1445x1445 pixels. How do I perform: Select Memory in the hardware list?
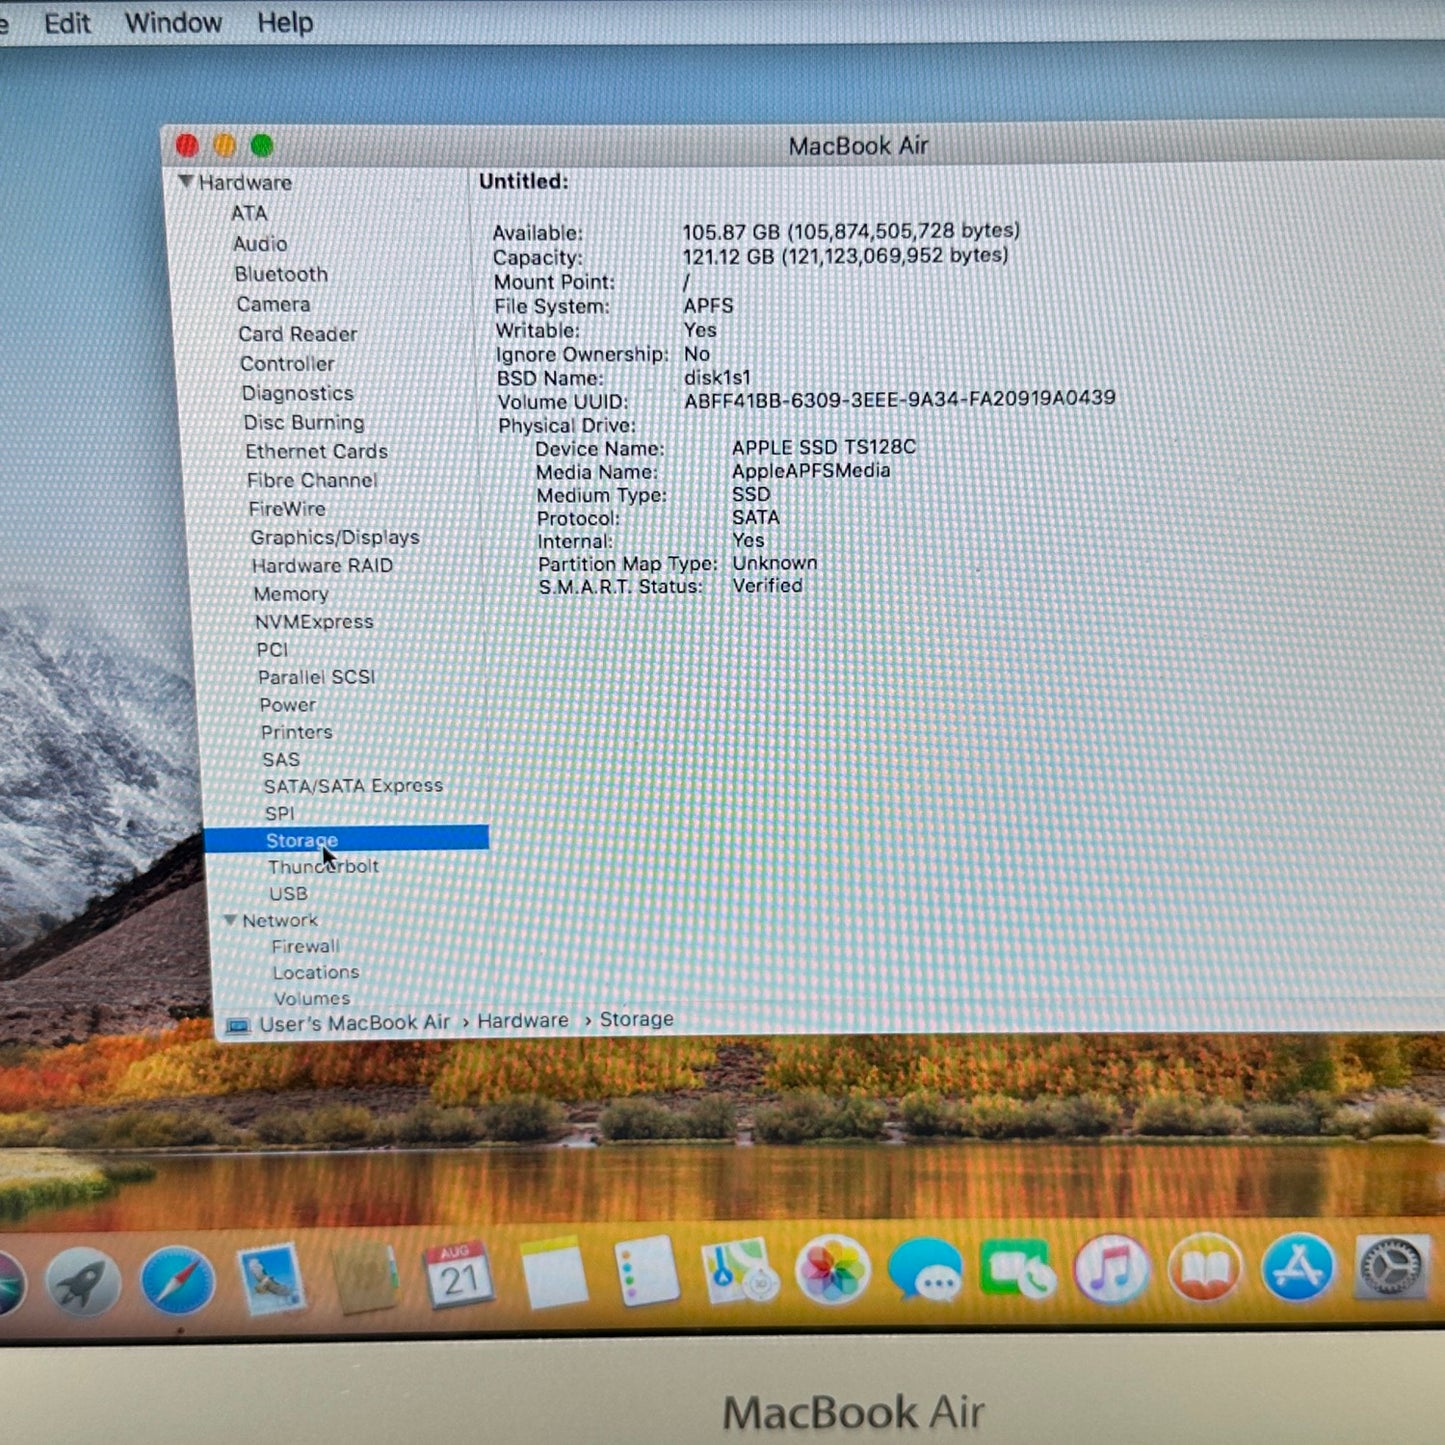pos(291,594)
